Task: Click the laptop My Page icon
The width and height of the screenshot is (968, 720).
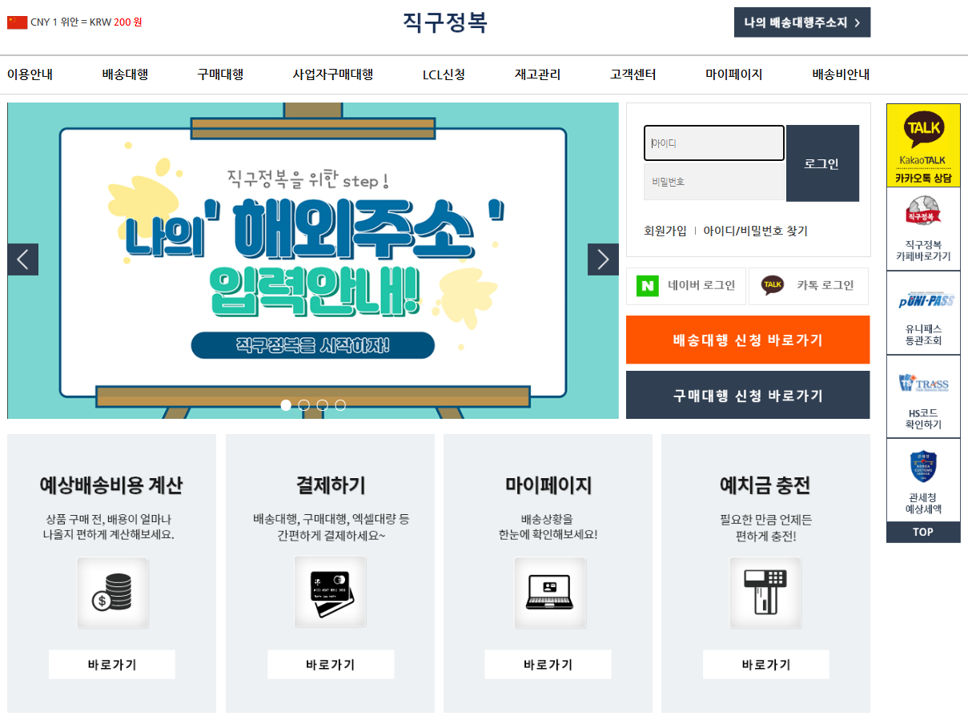Action: coord(550,593)
